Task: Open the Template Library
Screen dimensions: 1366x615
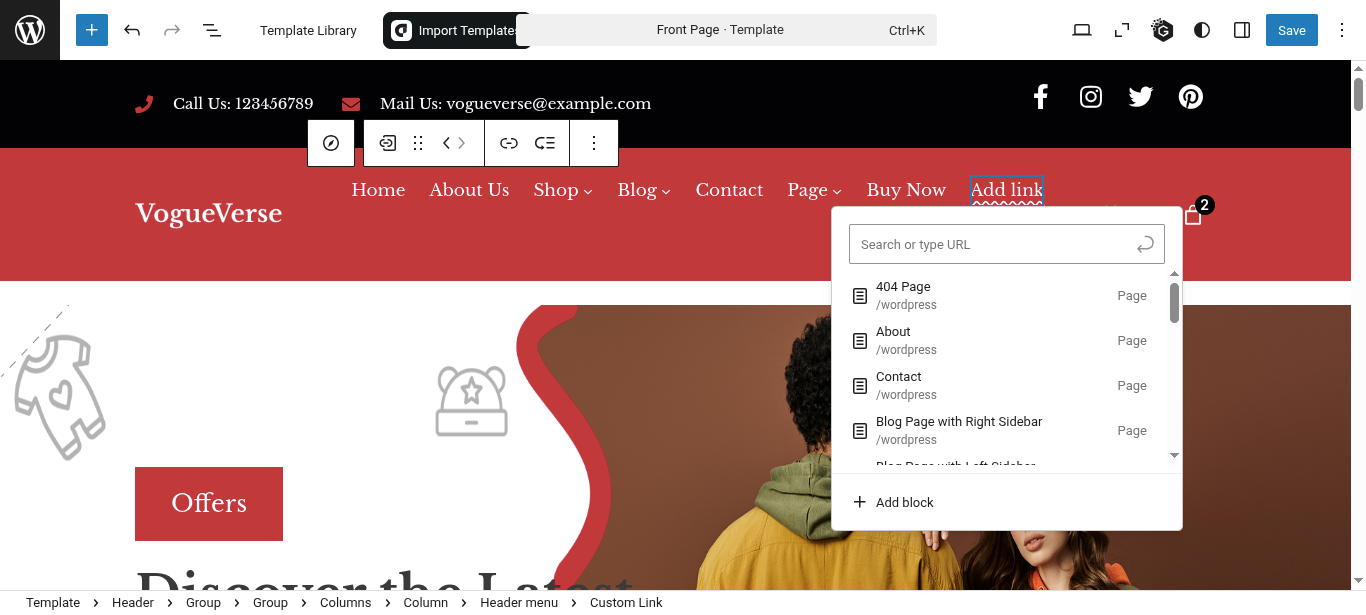Action: [x=308, y=30]
